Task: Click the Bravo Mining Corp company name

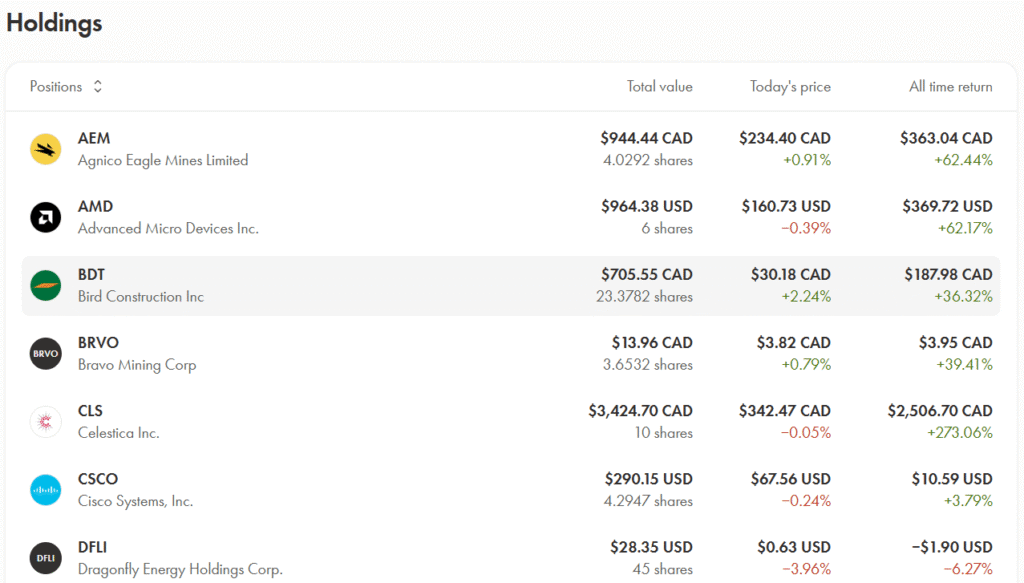Action: [x=137, y=365]
